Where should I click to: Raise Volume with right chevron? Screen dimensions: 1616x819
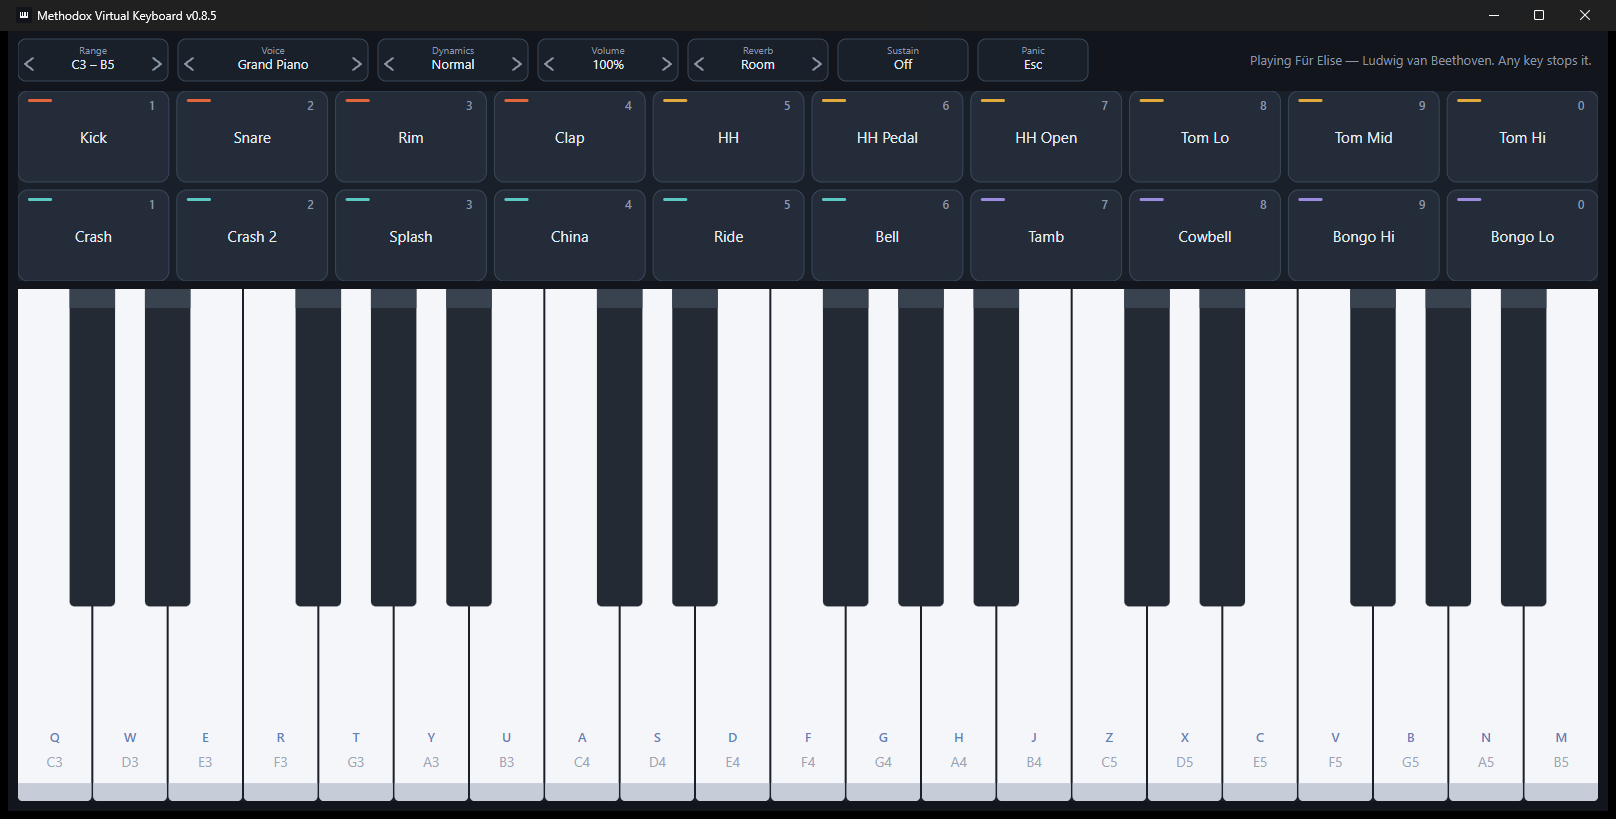tap(666, 64)
